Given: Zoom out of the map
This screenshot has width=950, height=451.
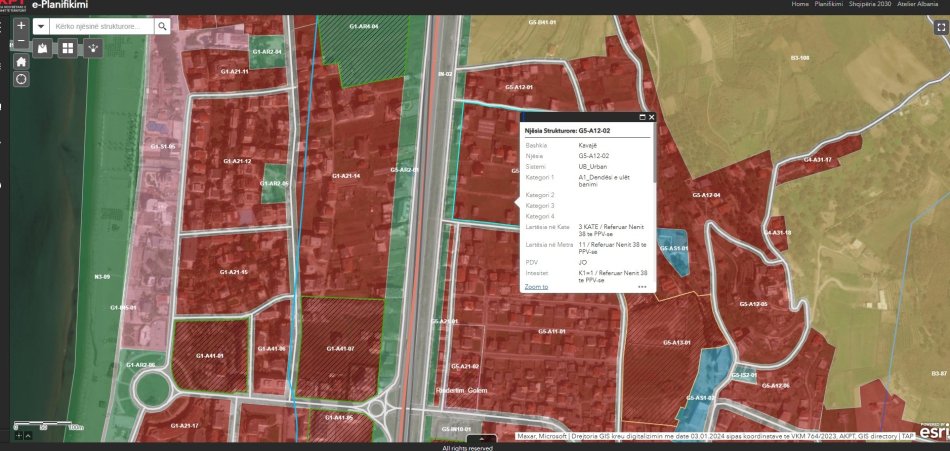Looking at the screenshot, I should click(21, 42).
